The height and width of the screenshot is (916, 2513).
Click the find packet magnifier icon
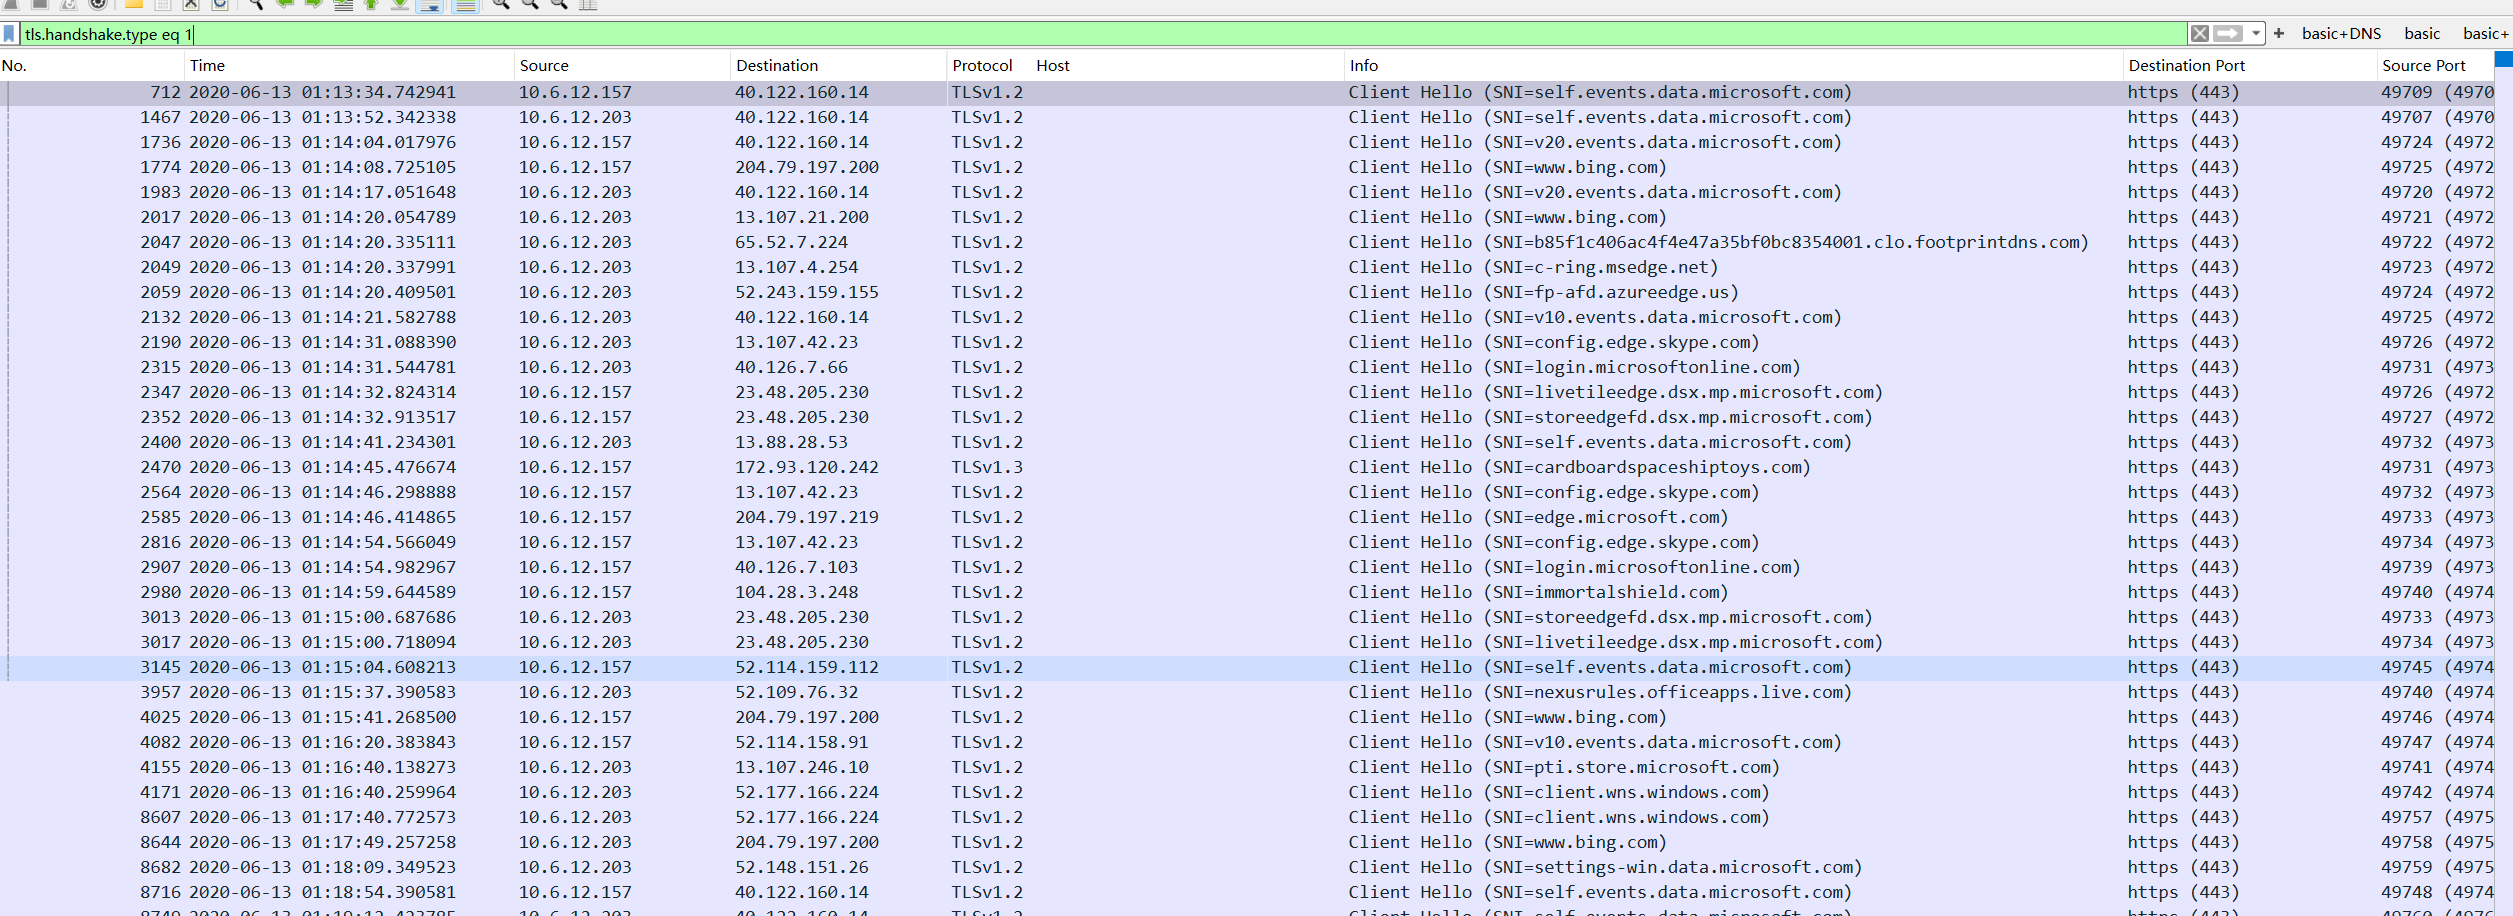coord(256,4)
